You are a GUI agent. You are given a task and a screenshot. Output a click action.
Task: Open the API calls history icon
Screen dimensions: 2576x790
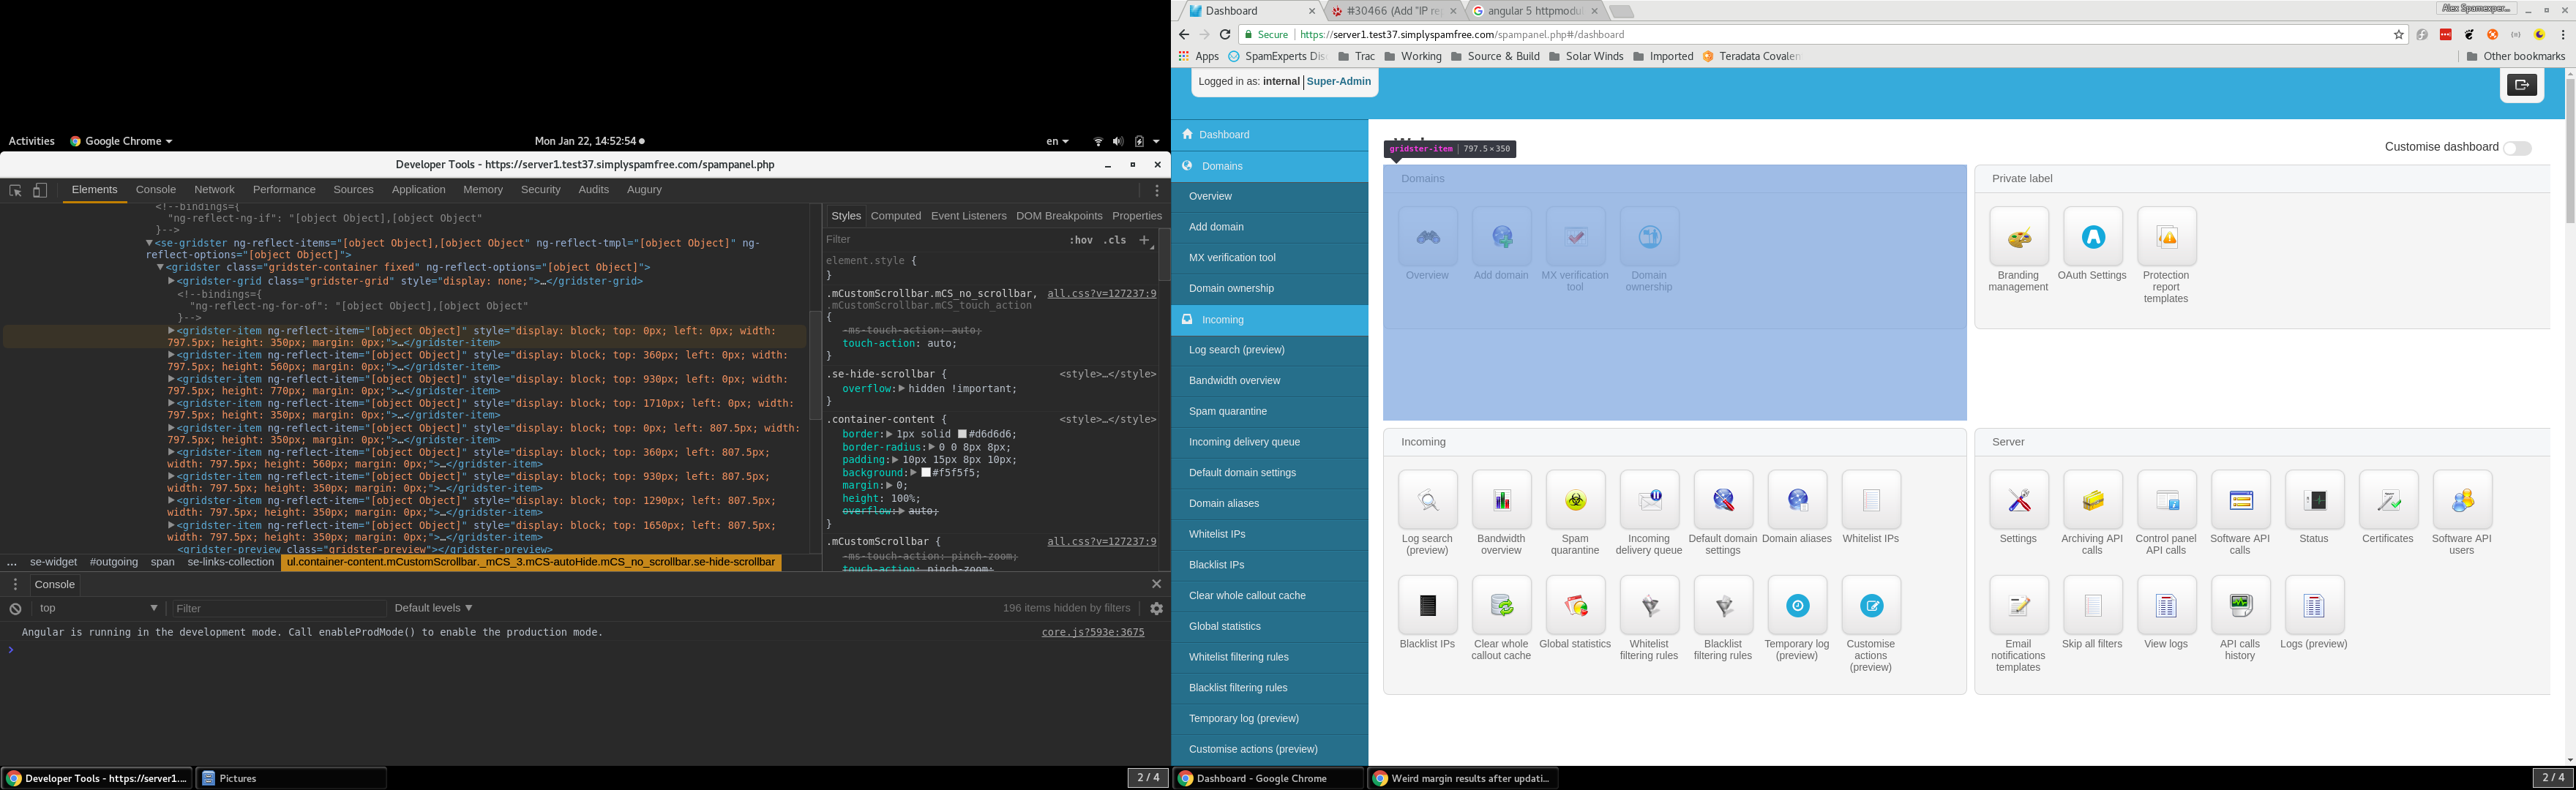pyautogui.click(x=2240, y=605)
